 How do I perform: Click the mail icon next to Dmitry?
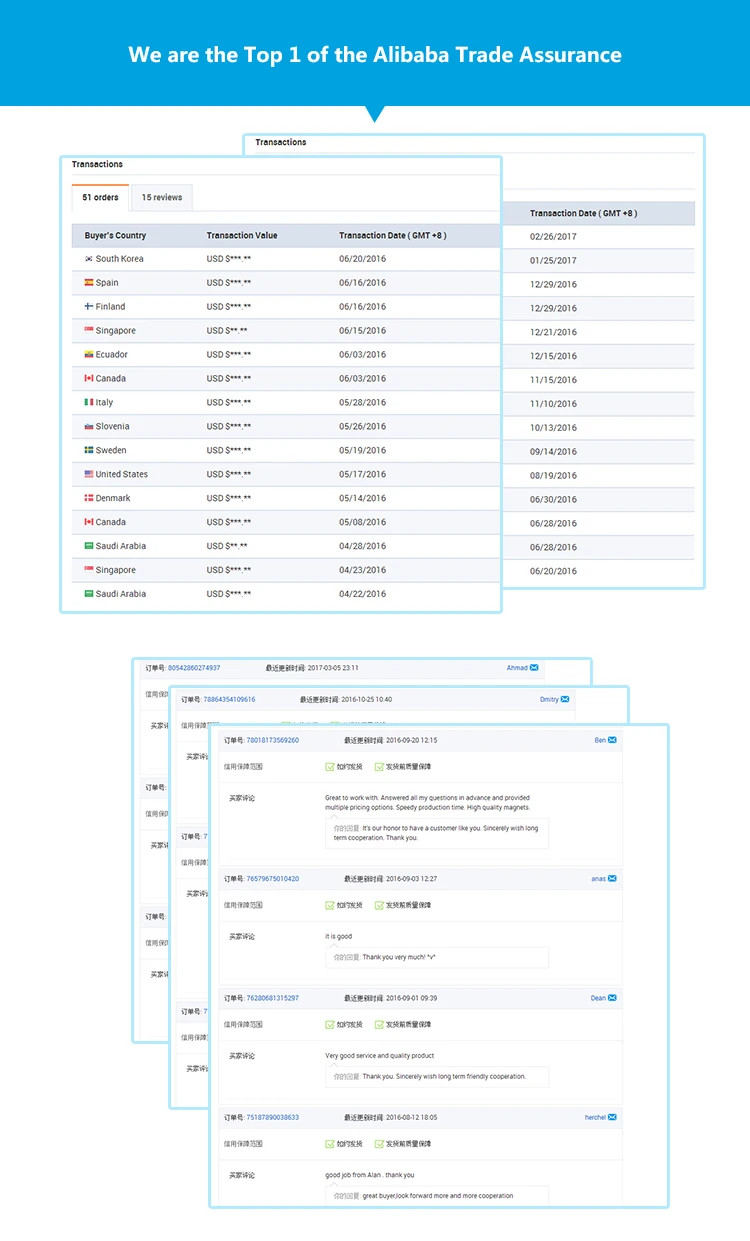point(565,699)
